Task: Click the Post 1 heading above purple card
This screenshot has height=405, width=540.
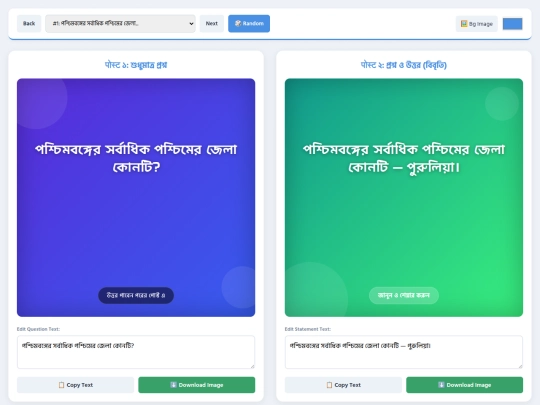Action: coord(136,65)
